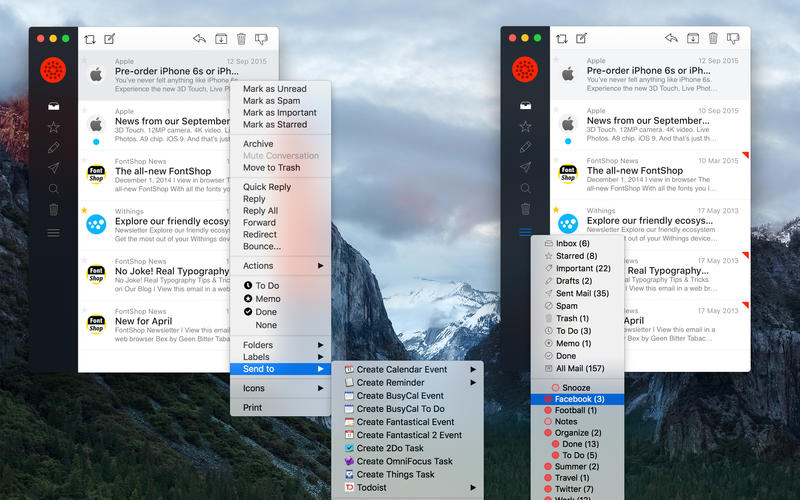Click compose icon in left window toolbar
This screenshot has height=500, width=800.
tap(110, 39)
